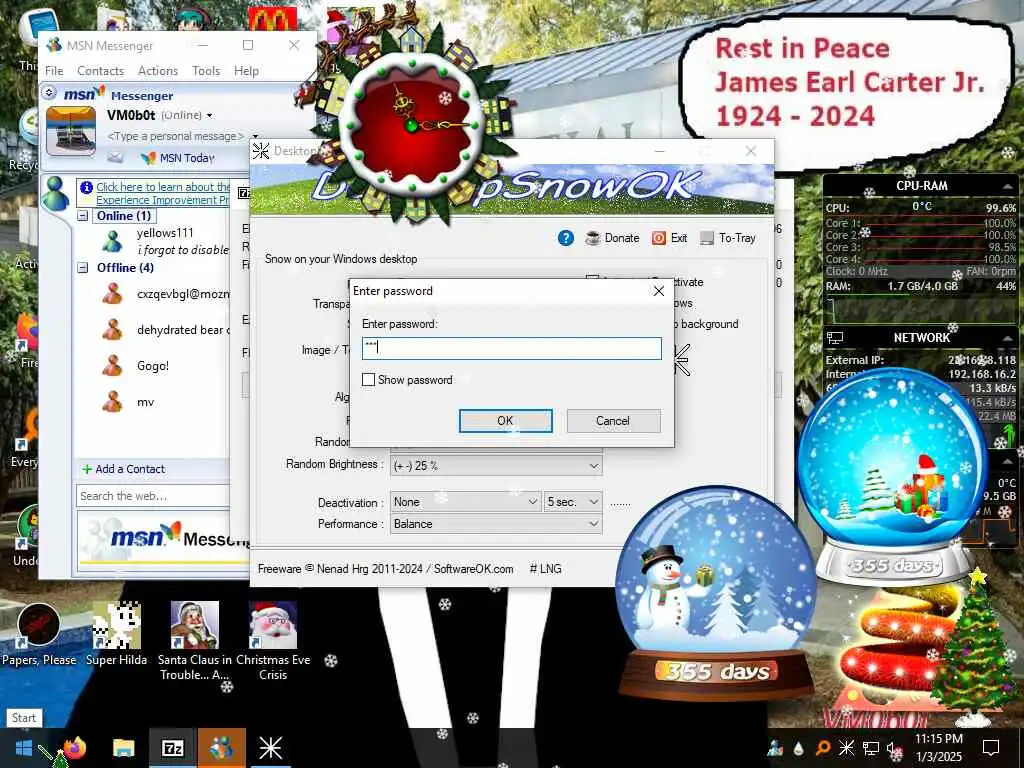Switch to 7-Zip taskbar button
Screen dimensions: 1024x768
[172, 748]
